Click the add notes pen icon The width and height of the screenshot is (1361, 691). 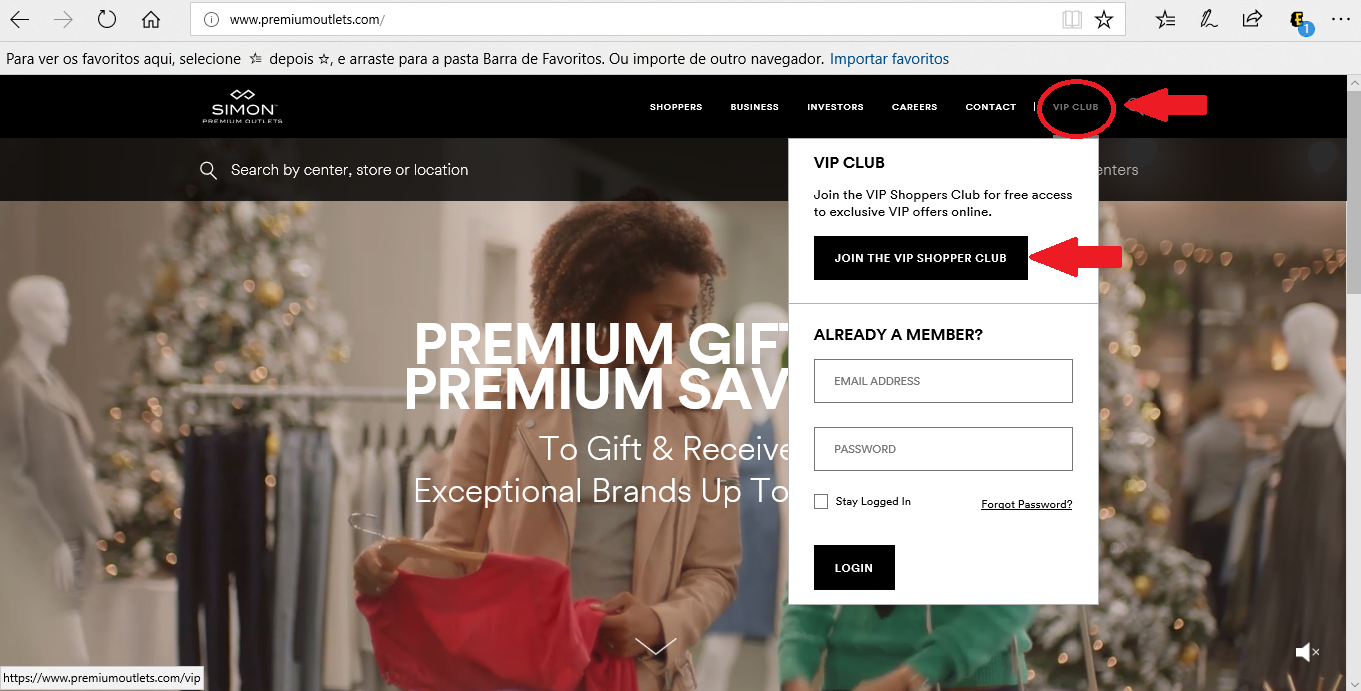1209,19
